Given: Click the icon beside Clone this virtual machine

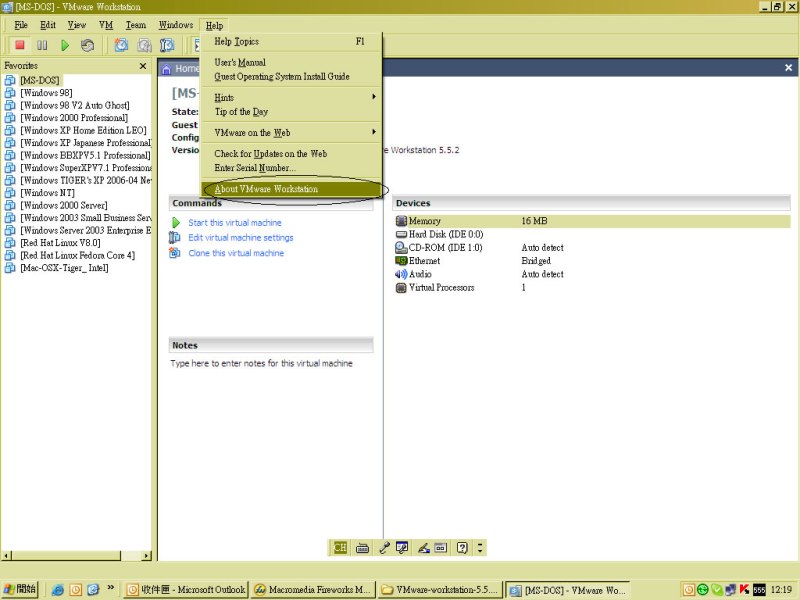Looking at the screenshot, I should pos(174,253).
